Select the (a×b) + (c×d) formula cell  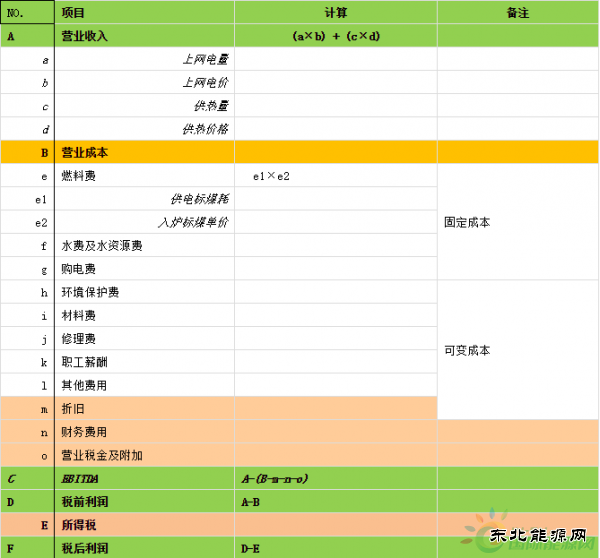tap(336, 36)
